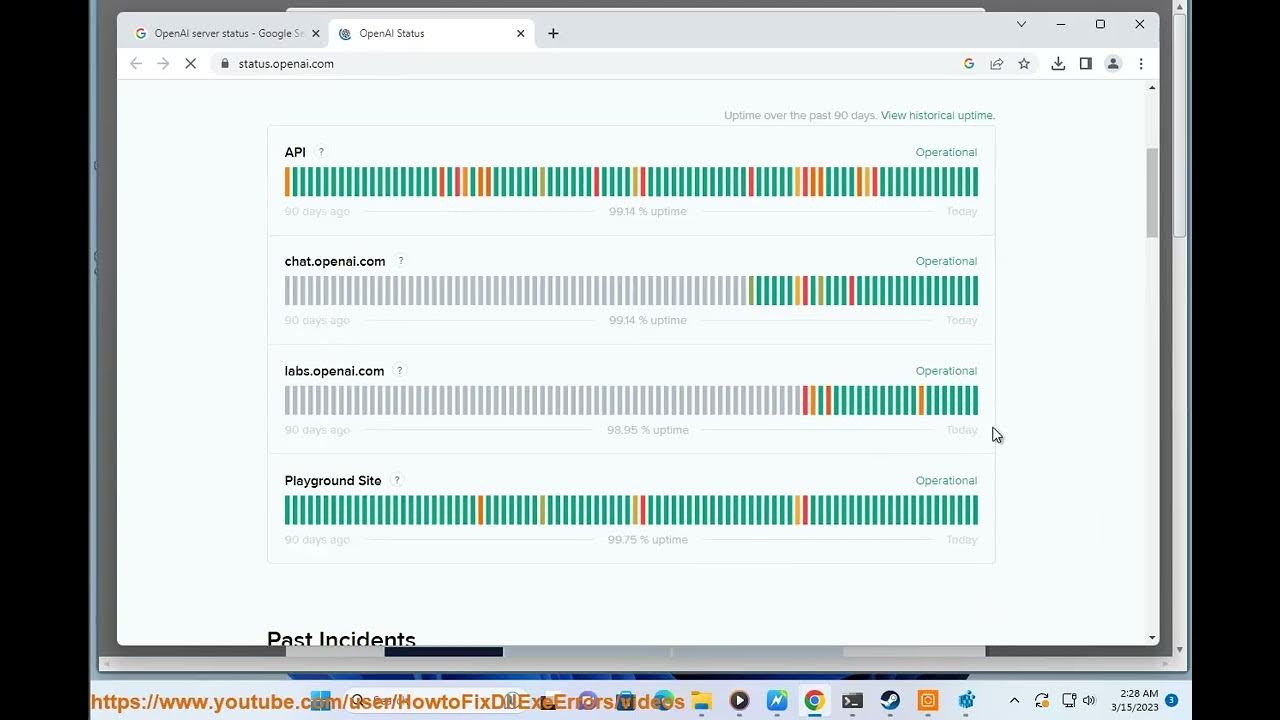Click the first orange bar in the API uptime chart

[287, 182]
